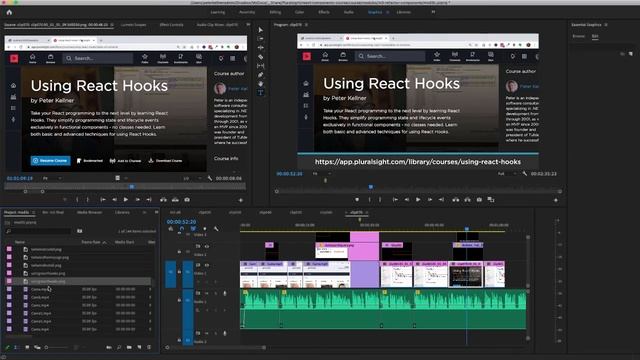
Task: Click the Home icon at top left
Action: pyautogui.click(x=9, y=12)
